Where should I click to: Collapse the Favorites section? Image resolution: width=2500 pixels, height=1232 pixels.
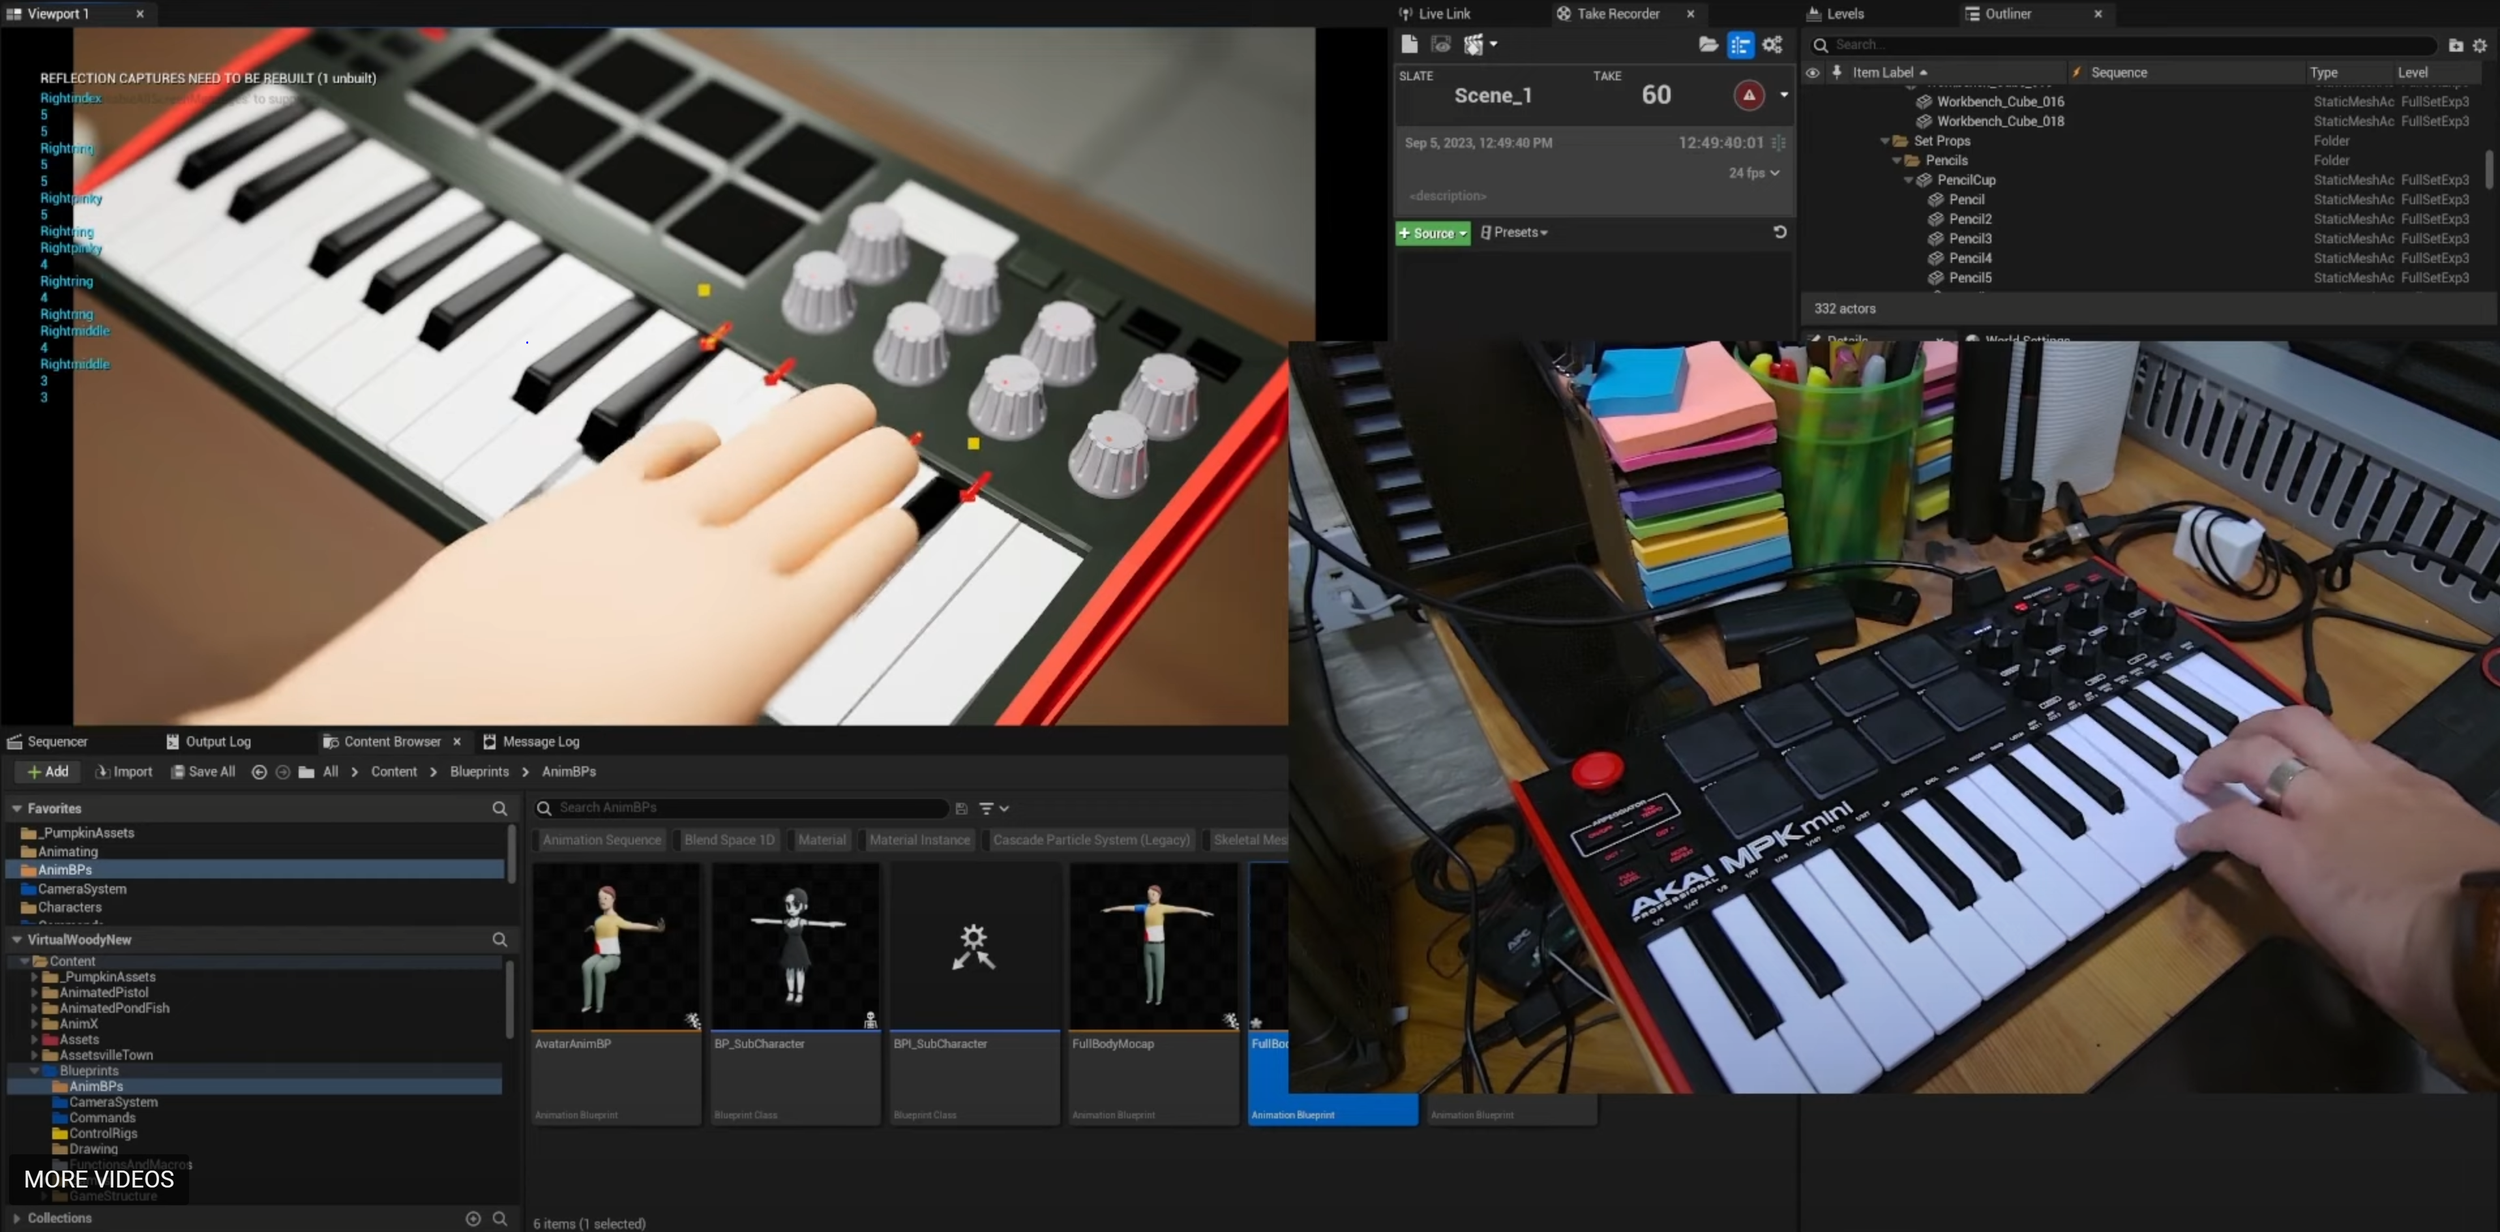tap(17, 808)
